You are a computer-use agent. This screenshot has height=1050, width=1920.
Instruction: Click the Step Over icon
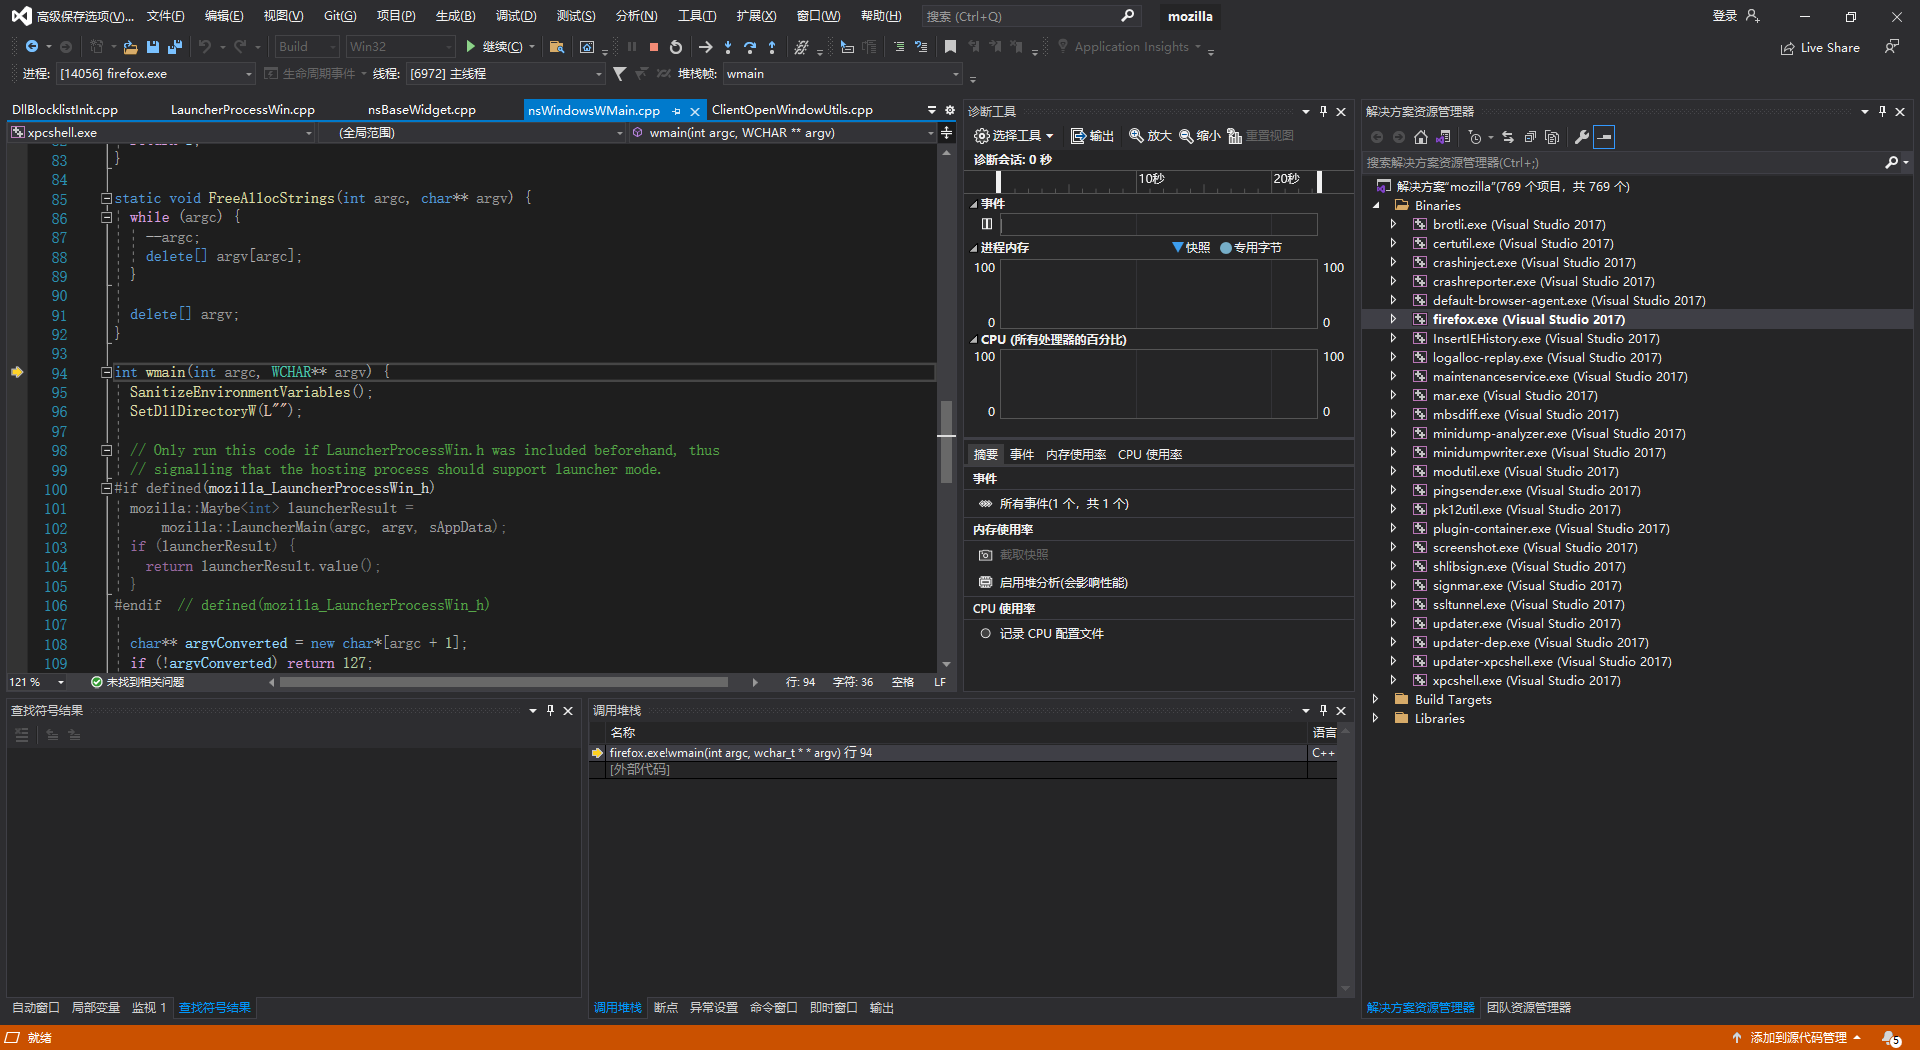[x=750, y=47]
